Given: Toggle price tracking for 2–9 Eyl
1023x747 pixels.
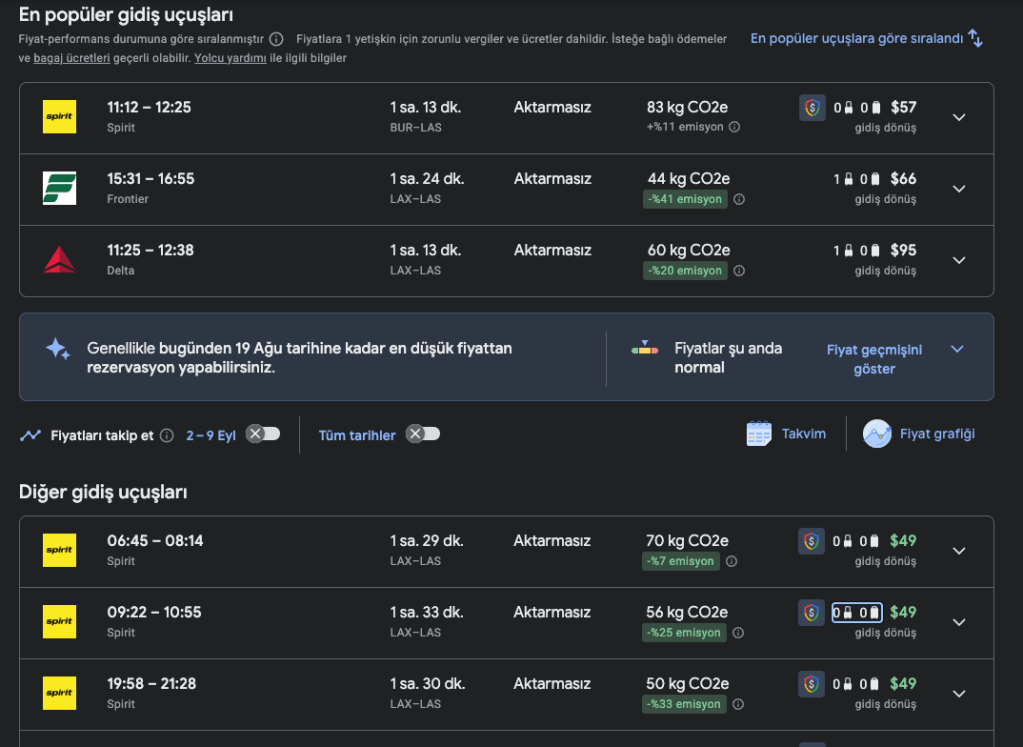Looking at the screenshot, I should (x=264, y=434).
